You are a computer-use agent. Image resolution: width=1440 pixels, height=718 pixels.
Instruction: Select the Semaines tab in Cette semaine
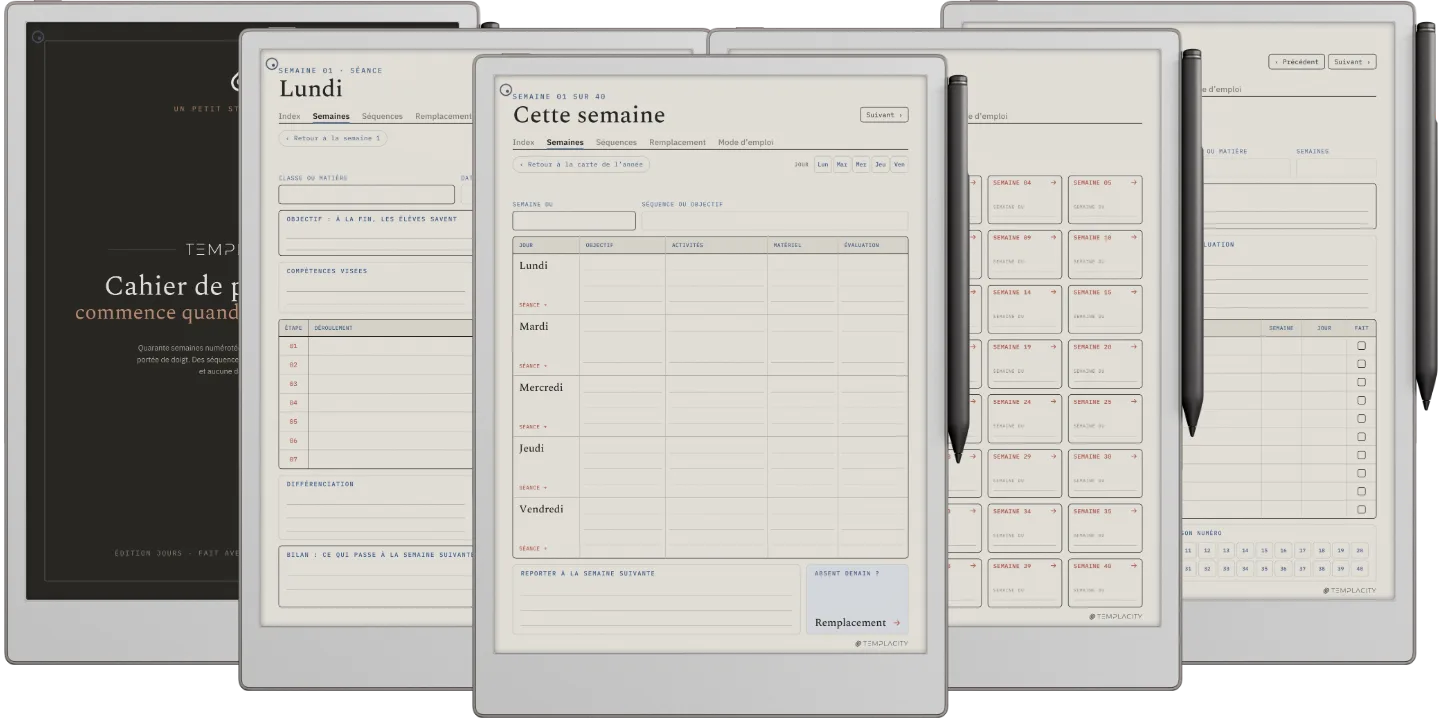tap(565, 143)
